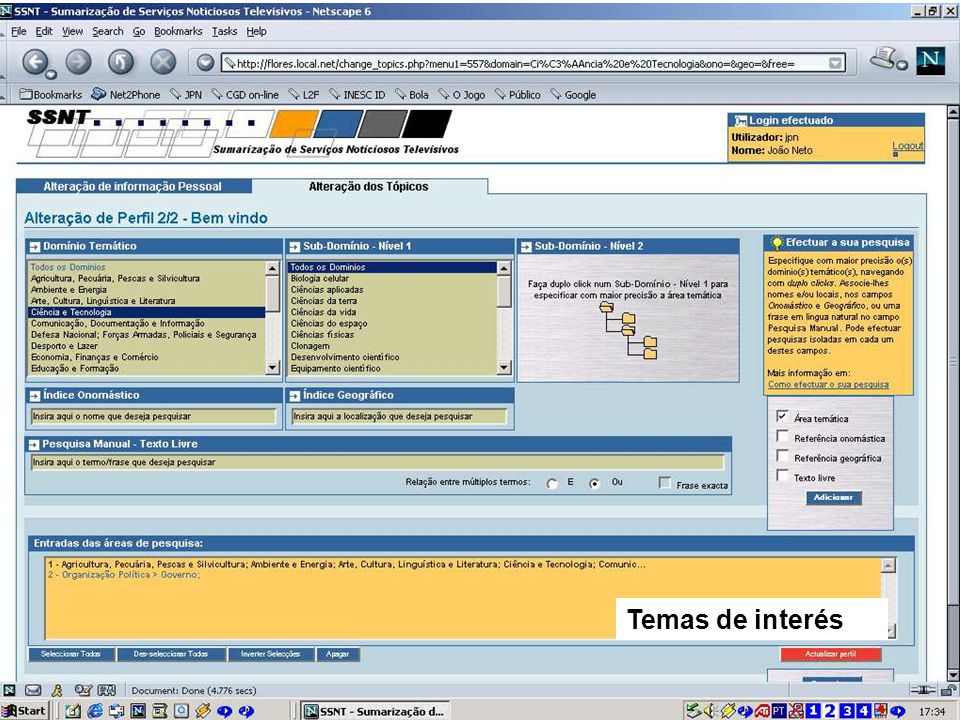This screenshot has height=720, width=960.
Task: Select Clonagem in Sub-Domínio Nível 1 list
Action: coord(310,346)
